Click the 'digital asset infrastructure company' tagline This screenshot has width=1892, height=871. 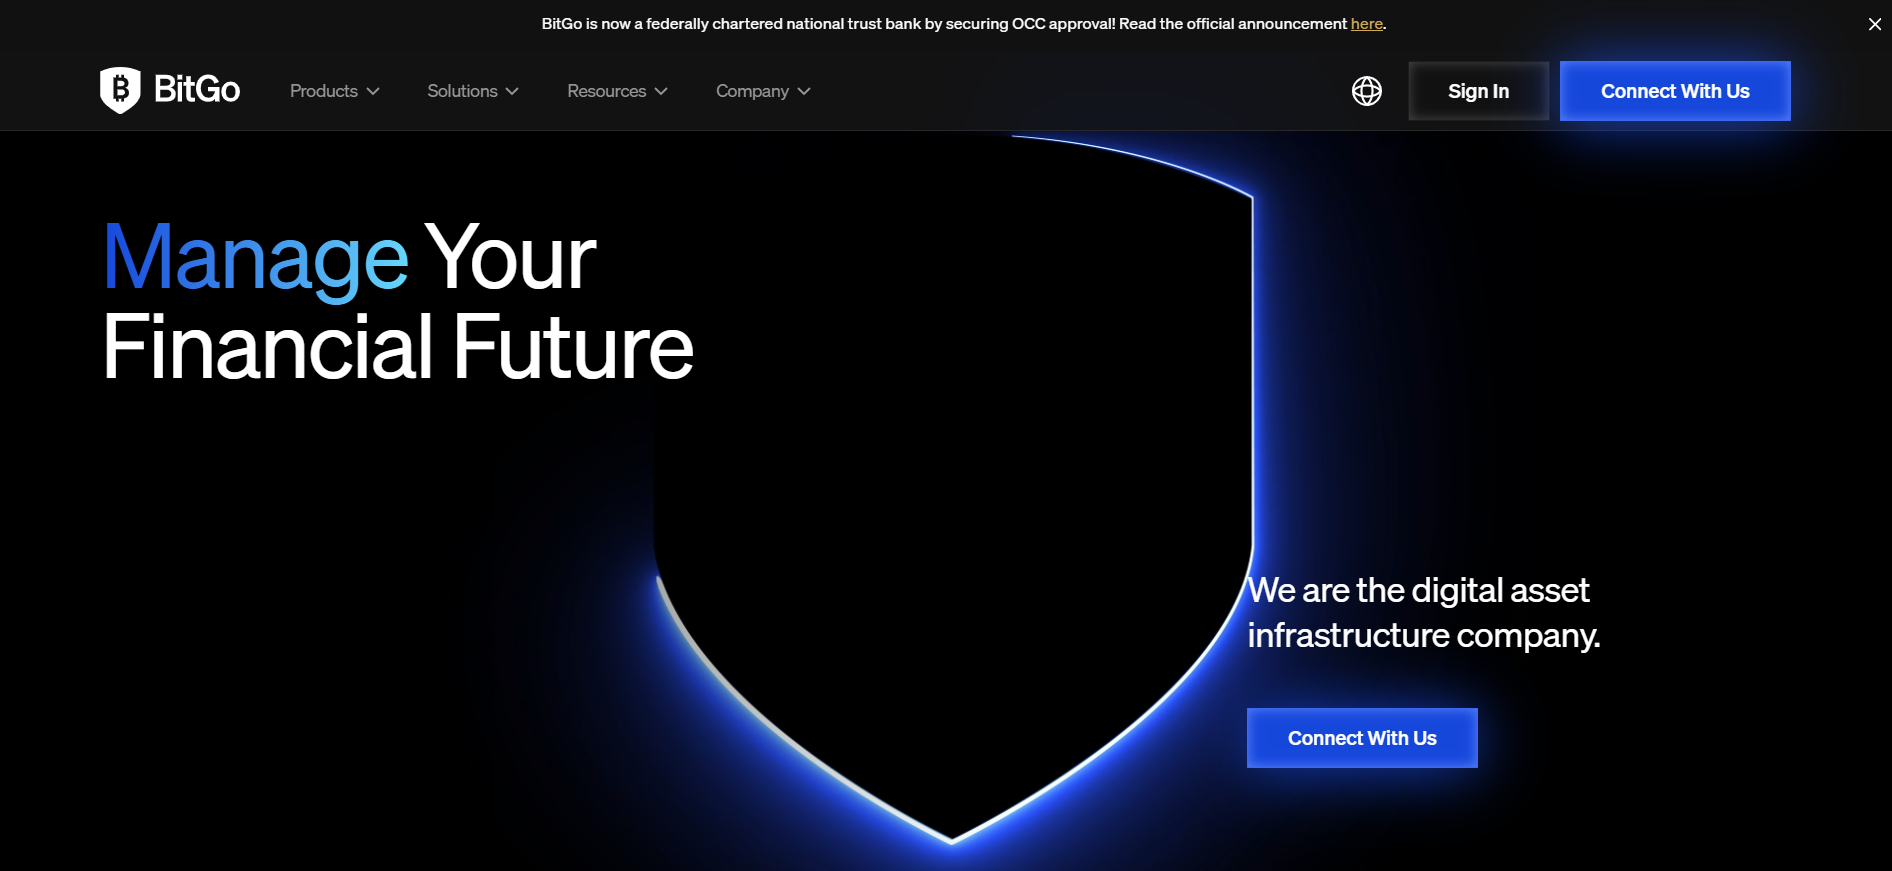(1422, 612)
